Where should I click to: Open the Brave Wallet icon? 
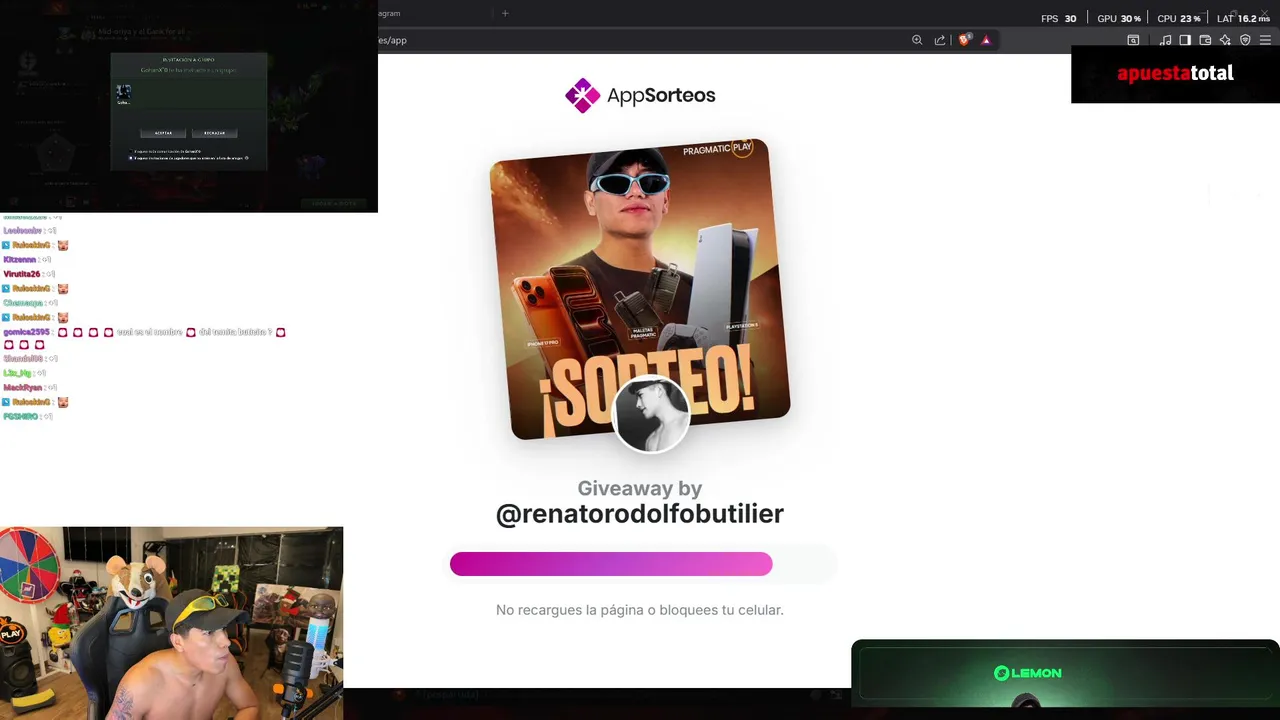[x=1205, y=40]
